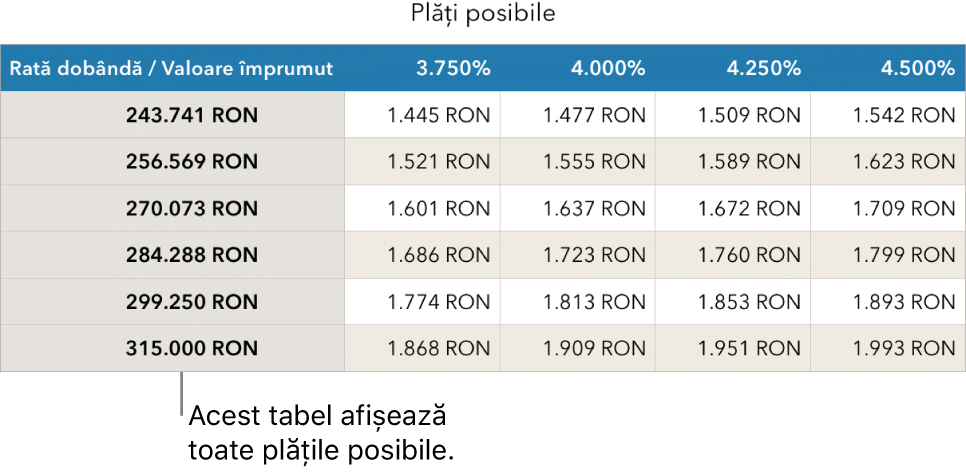Click the 284.288 RON row header
Image resolution: width=966 pixels, height=476 pixels.
point(191,256)
